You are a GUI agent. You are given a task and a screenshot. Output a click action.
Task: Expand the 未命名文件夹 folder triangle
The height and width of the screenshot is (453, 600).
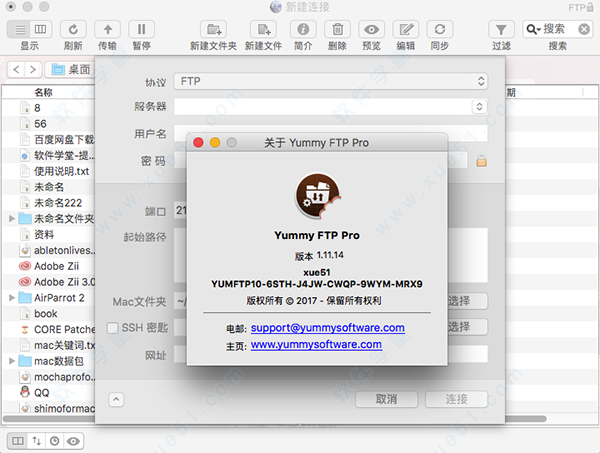tap(12, 218)
